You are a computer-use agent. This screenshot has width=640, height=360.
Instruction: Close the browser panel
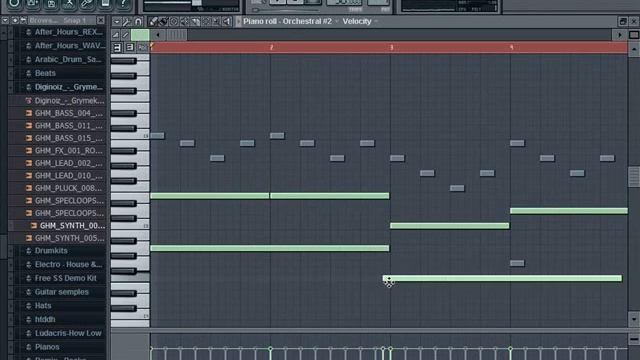coord(100,20)
